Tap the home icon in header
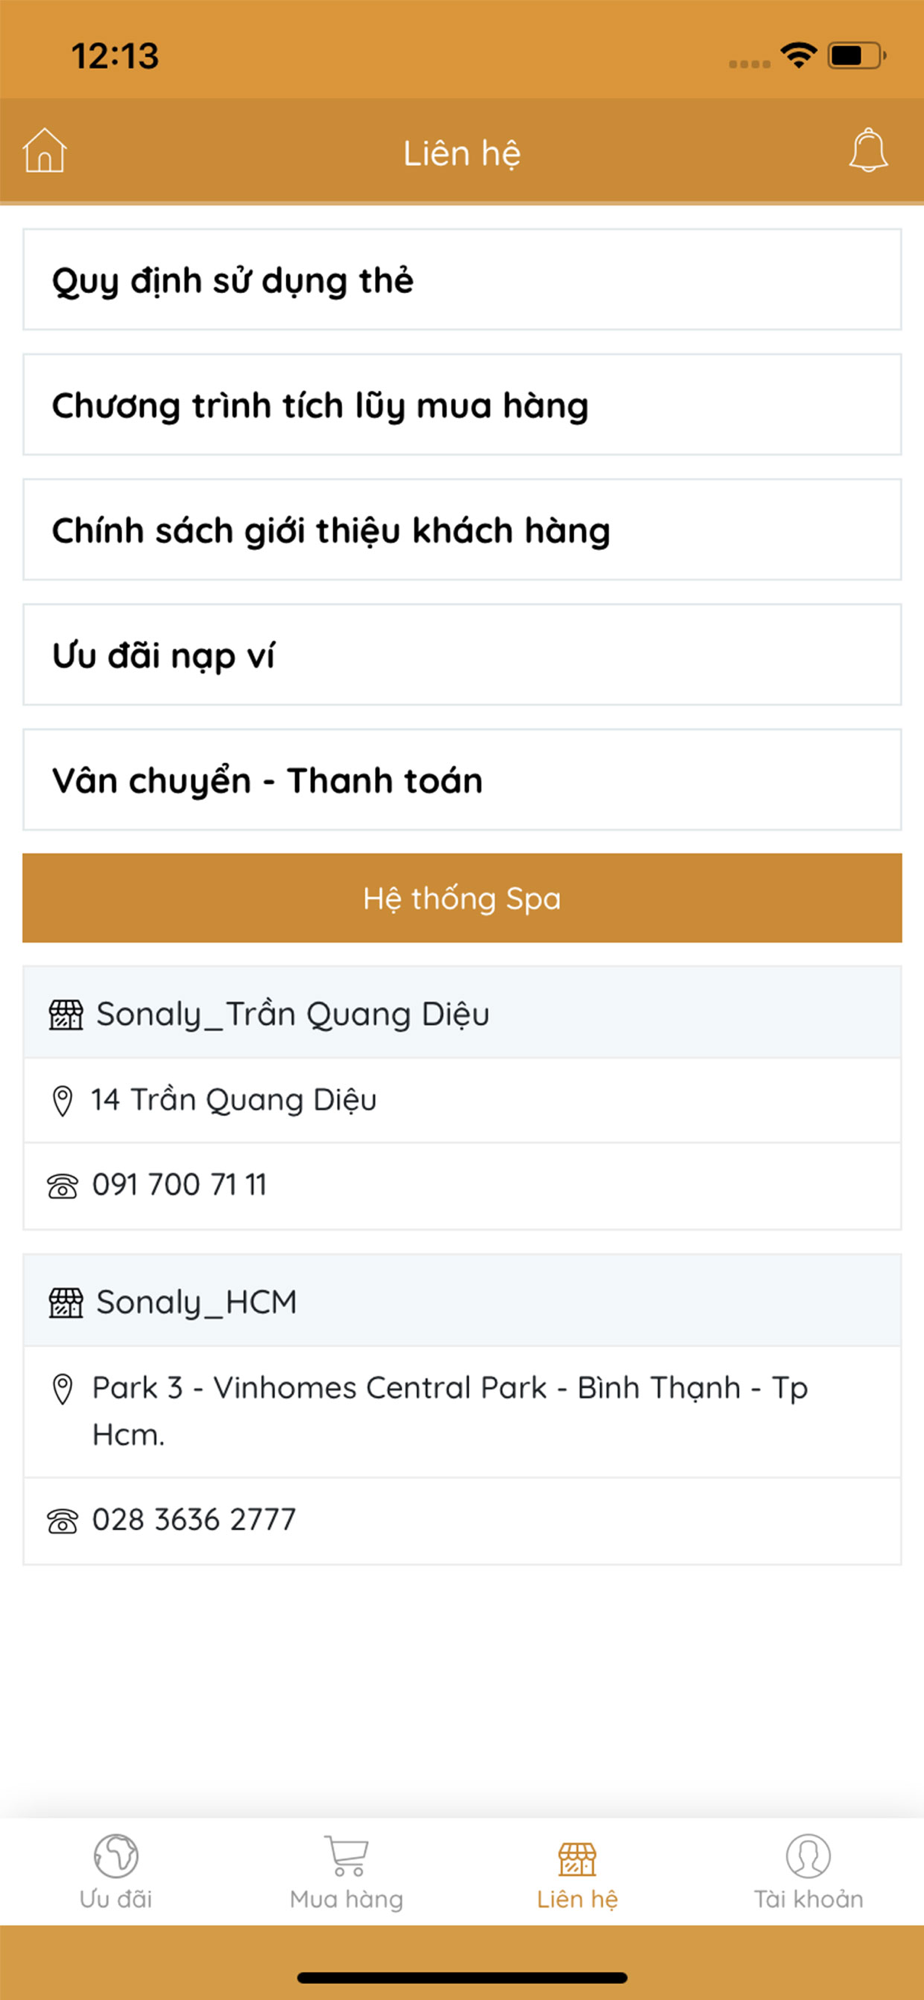Viewport: 924px width, 2000px height. click(45, 151)
